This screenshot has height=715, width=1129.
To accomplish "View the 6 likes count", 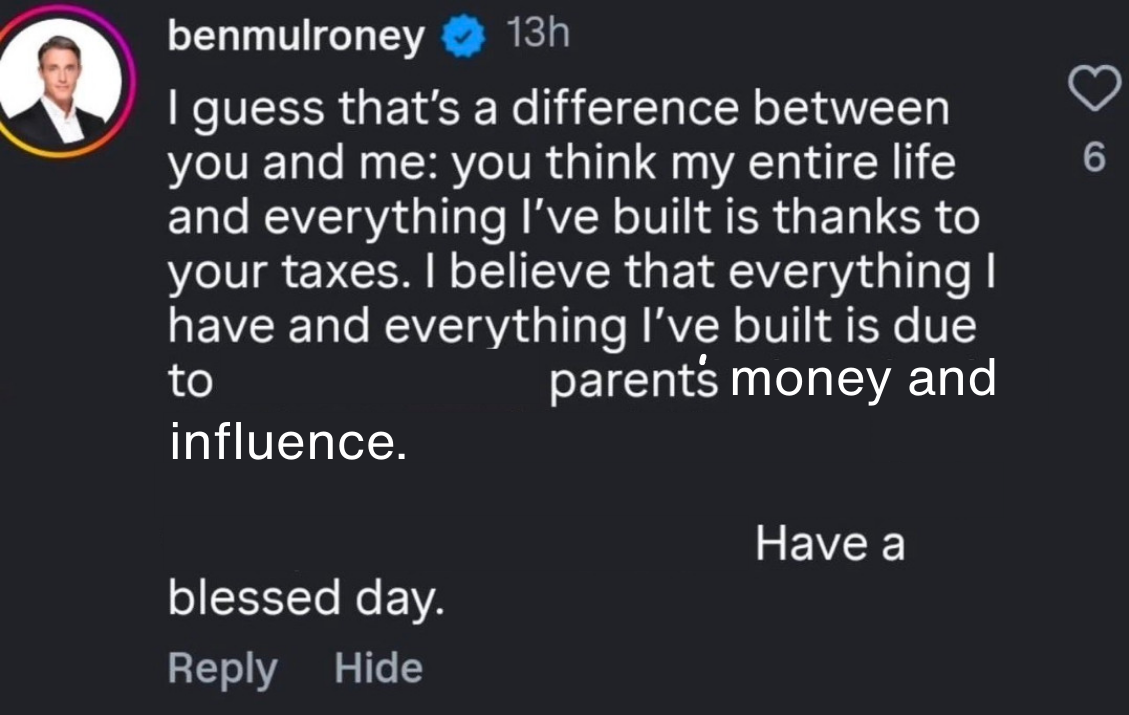I will (x=1094, y=158).
